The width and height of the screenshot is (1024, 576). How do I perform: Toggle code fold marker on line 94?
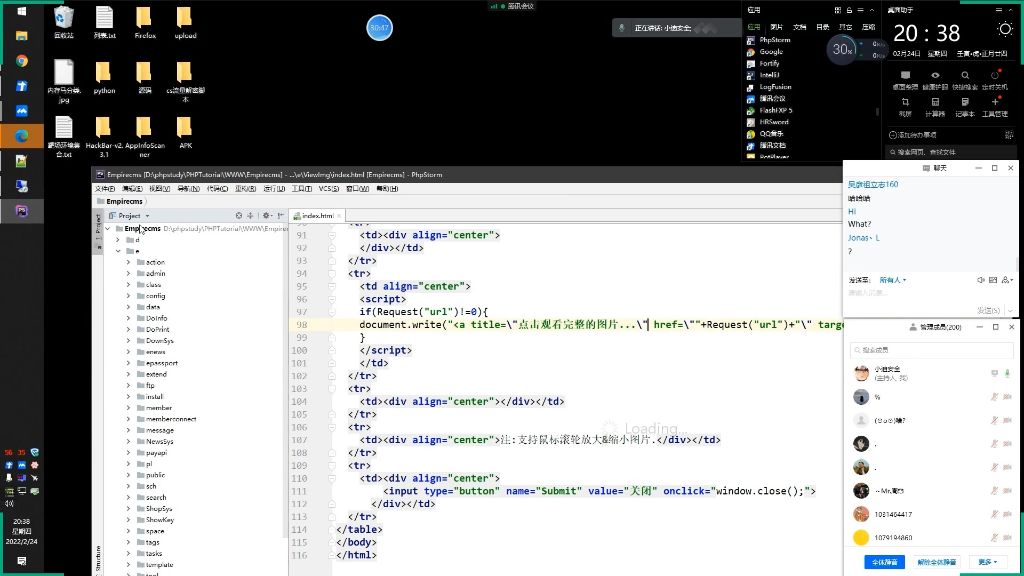click(332, 274)
